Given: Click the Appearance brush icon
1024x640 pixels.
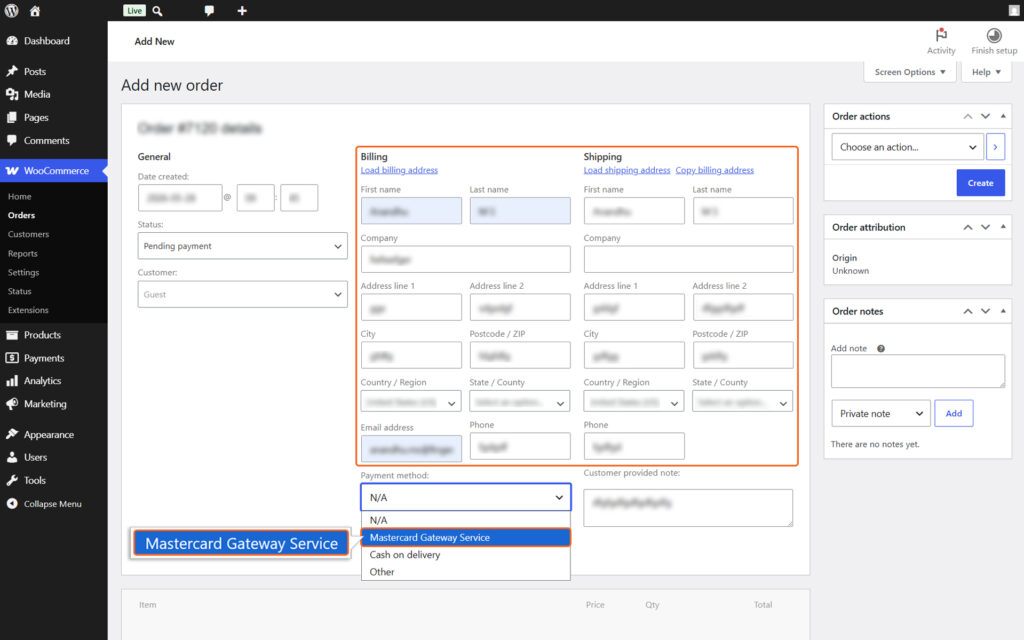Looking at the screenshot, I should pos(12,434).
